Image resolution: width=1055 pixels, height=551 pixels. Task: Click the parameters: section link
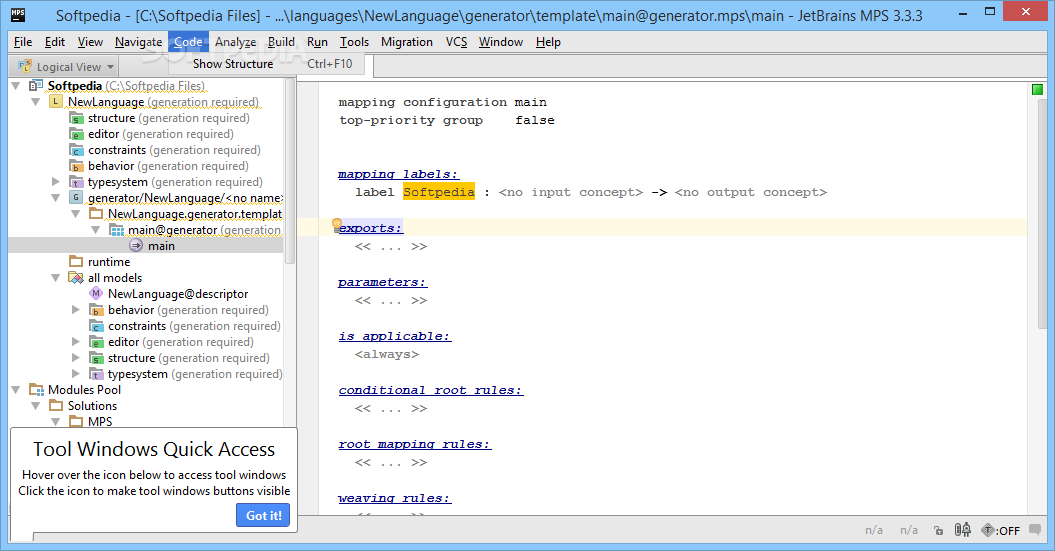tap(382, 283)
